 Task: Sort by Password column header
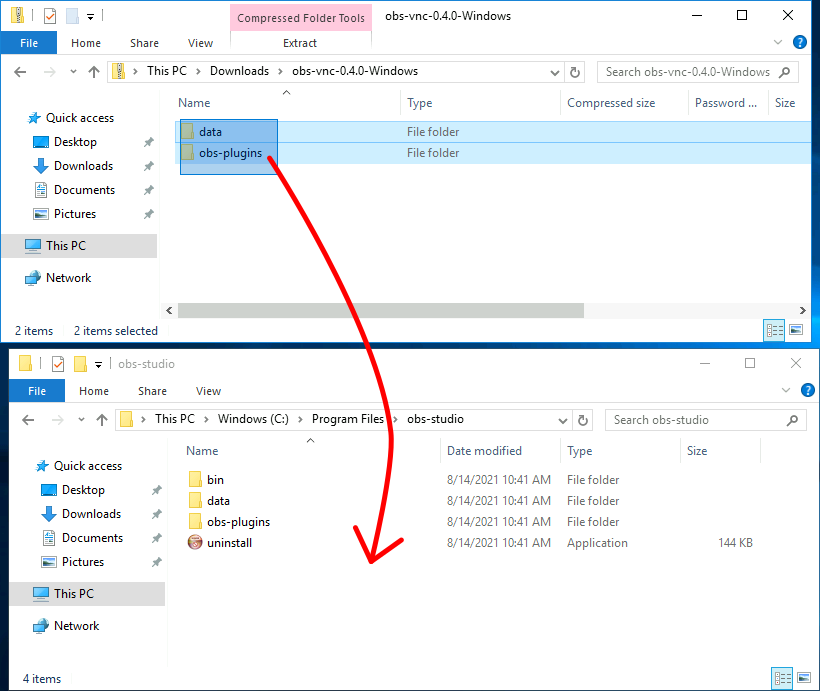[725, 103]
